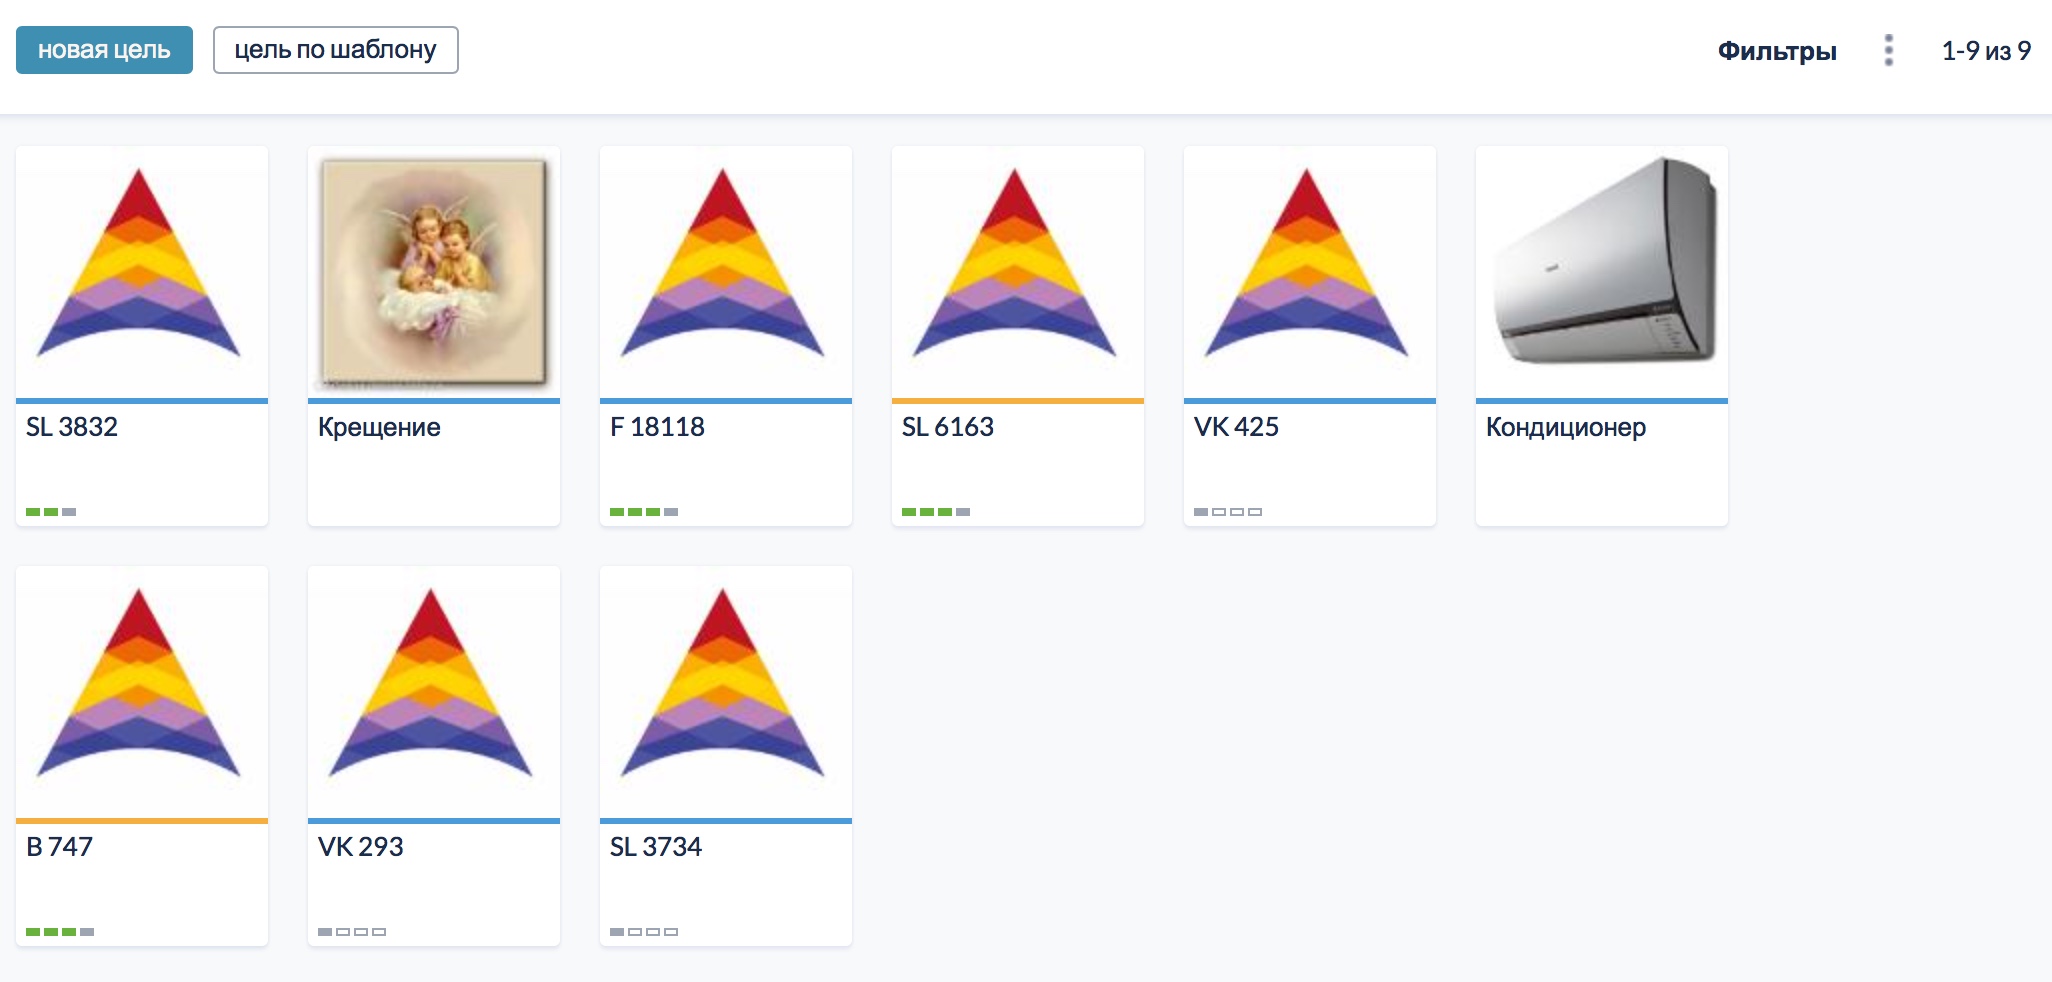This screenshot has height=982, width=2052.
Task: Click the цель по шаблону button
Action: tap(335, 50)
